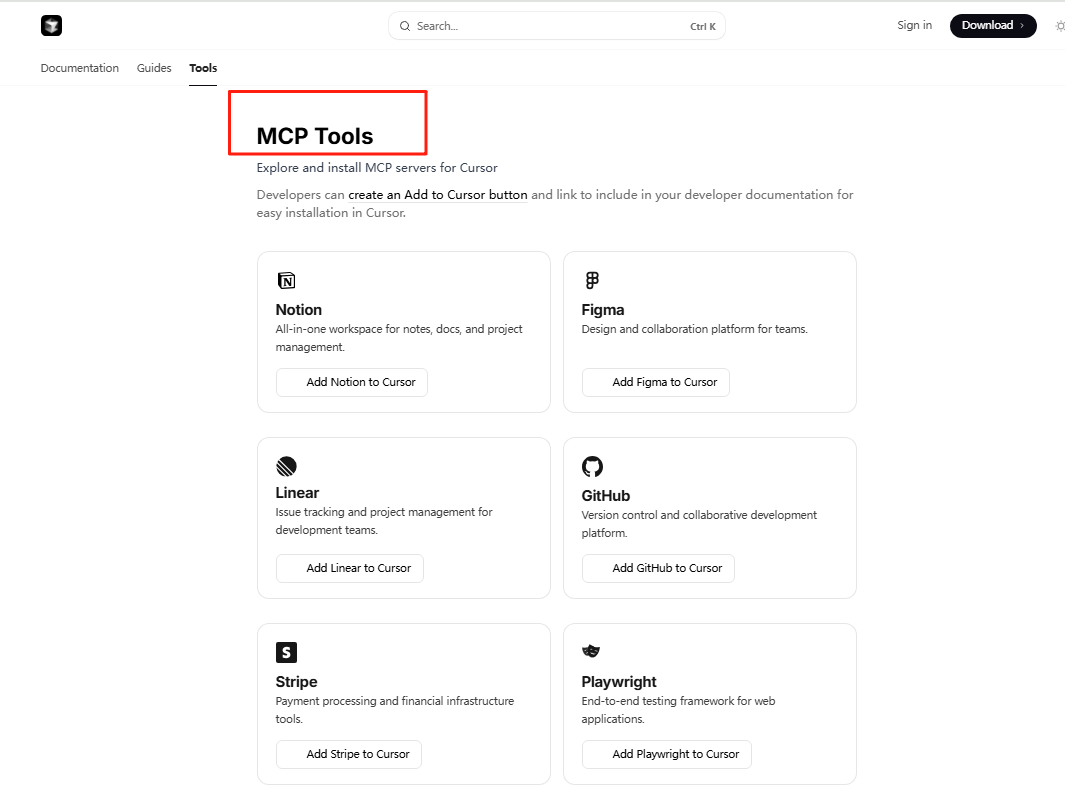Viewport: 1065px width, 798px height.
Task: Open 'create an Add to Cursor button' link
Action: [x=438, y=195]
